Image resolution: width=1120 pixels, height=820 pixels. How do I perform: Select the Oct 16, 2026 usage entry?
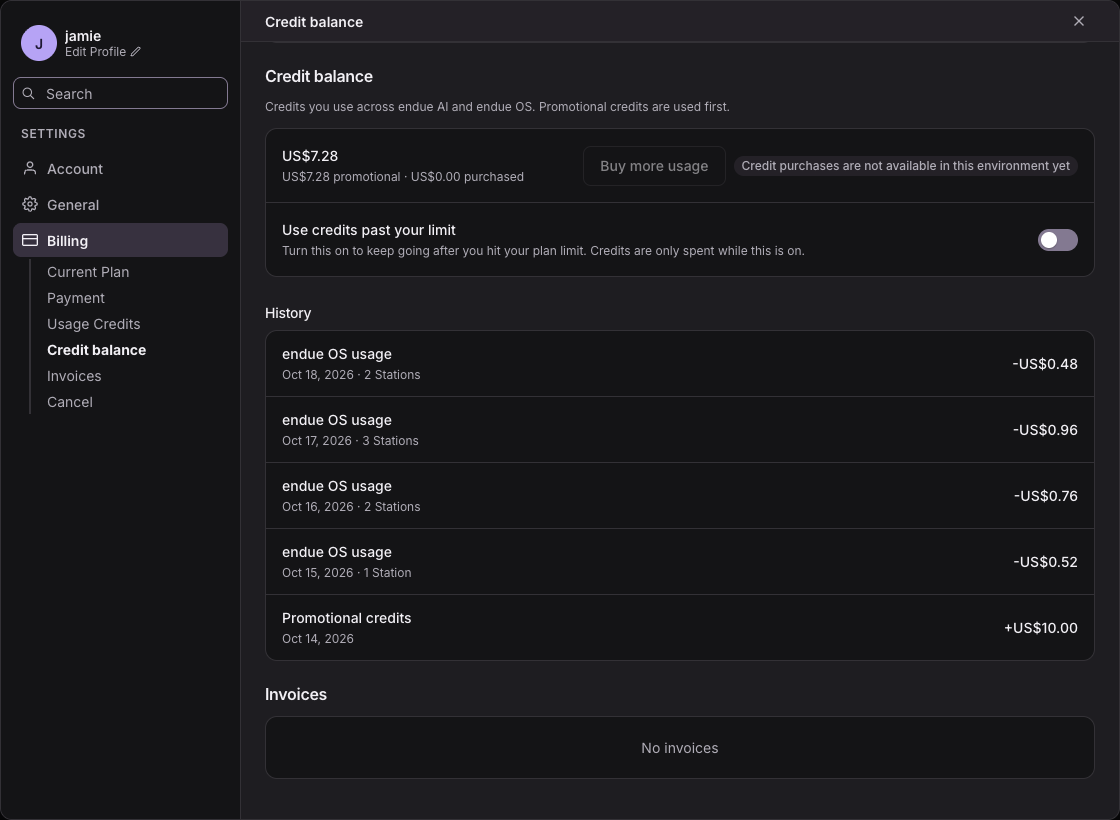[679, 496]
